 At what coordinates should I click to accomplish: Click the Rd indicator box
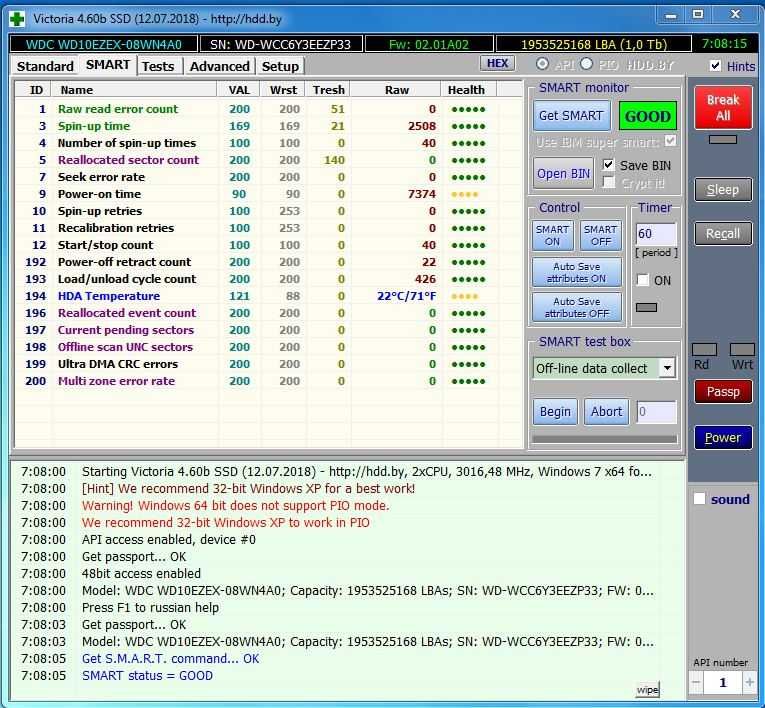(x=704, y=349)
